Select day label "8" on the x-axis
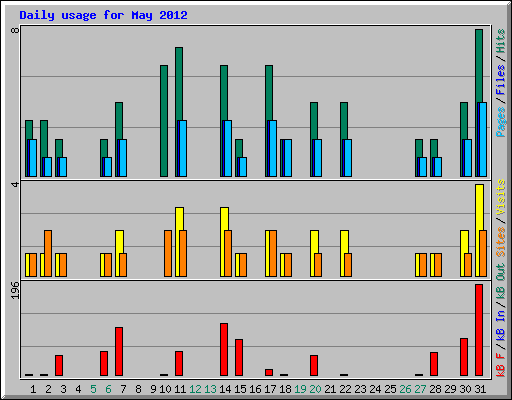Screen dimensions: 512x400 [138, 389]
